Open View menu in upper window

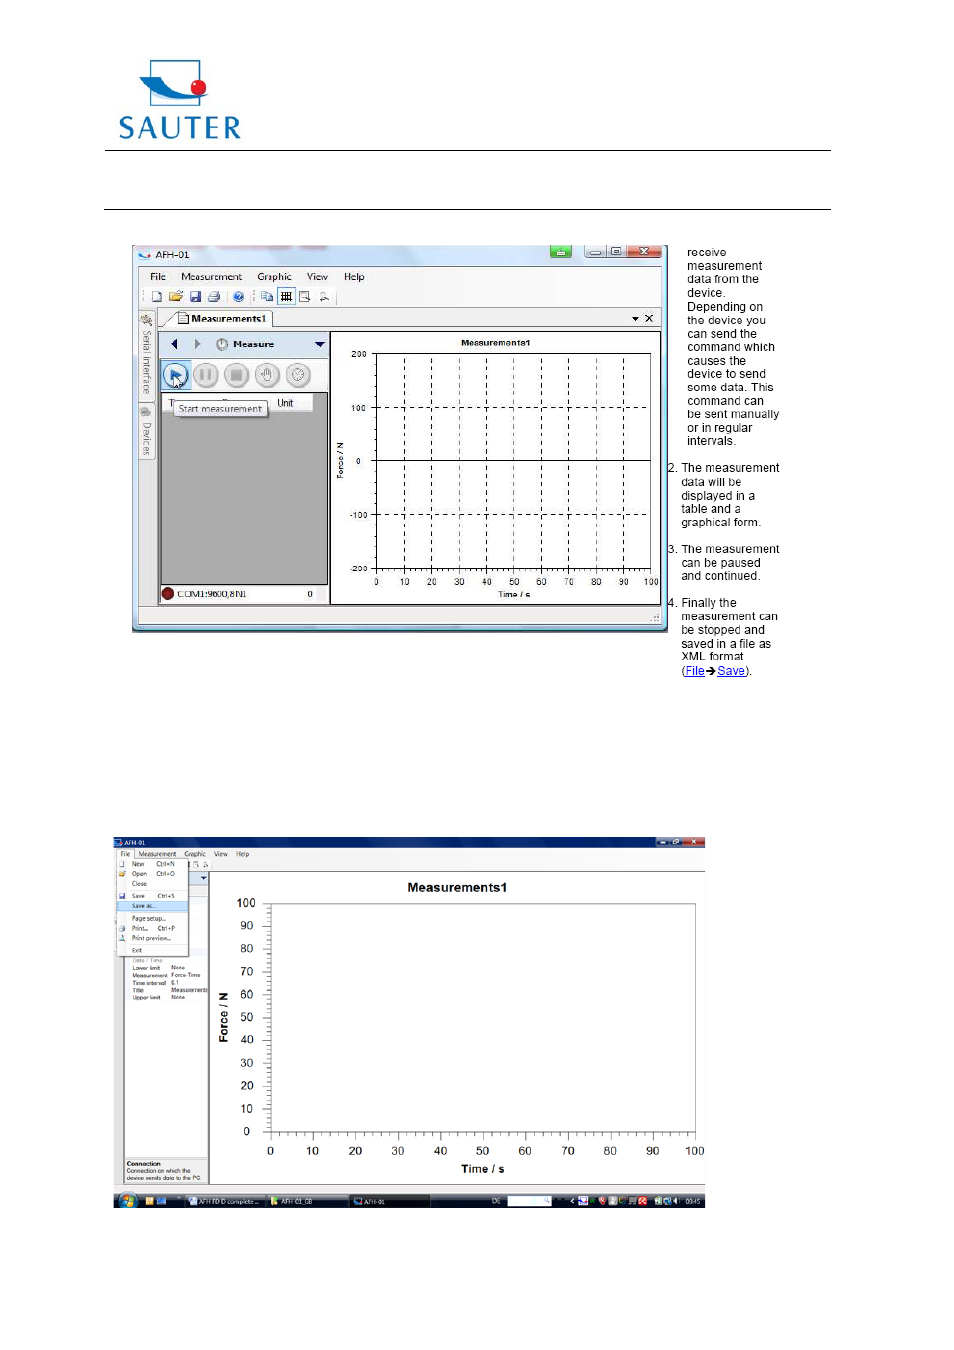317,277
